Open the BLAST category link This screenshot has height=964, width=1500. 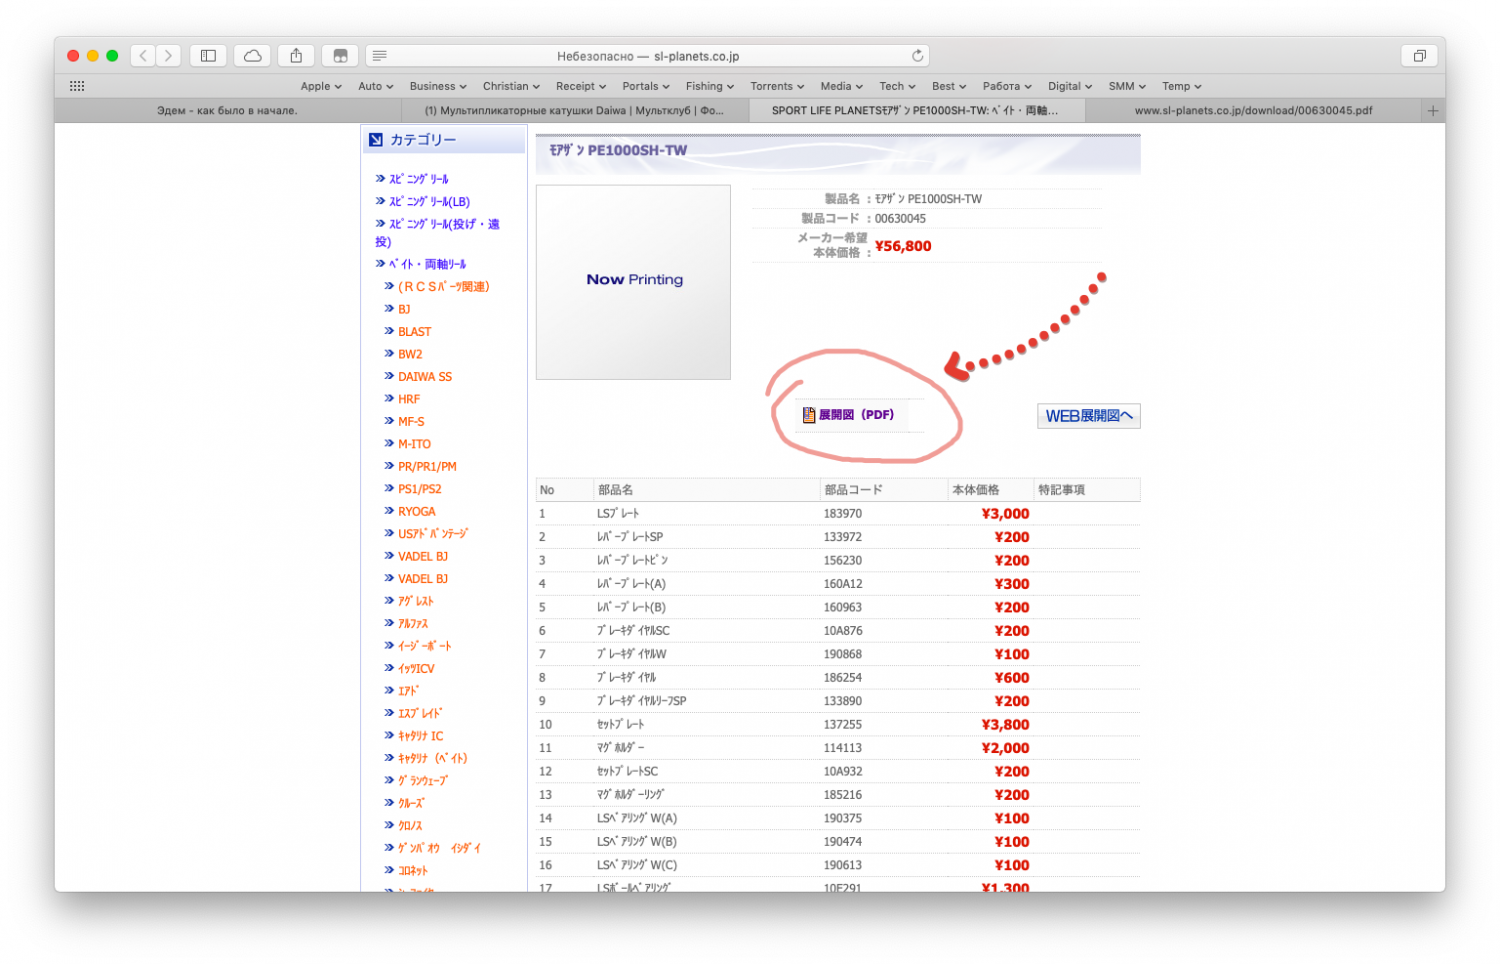click(x=415, y=332)
